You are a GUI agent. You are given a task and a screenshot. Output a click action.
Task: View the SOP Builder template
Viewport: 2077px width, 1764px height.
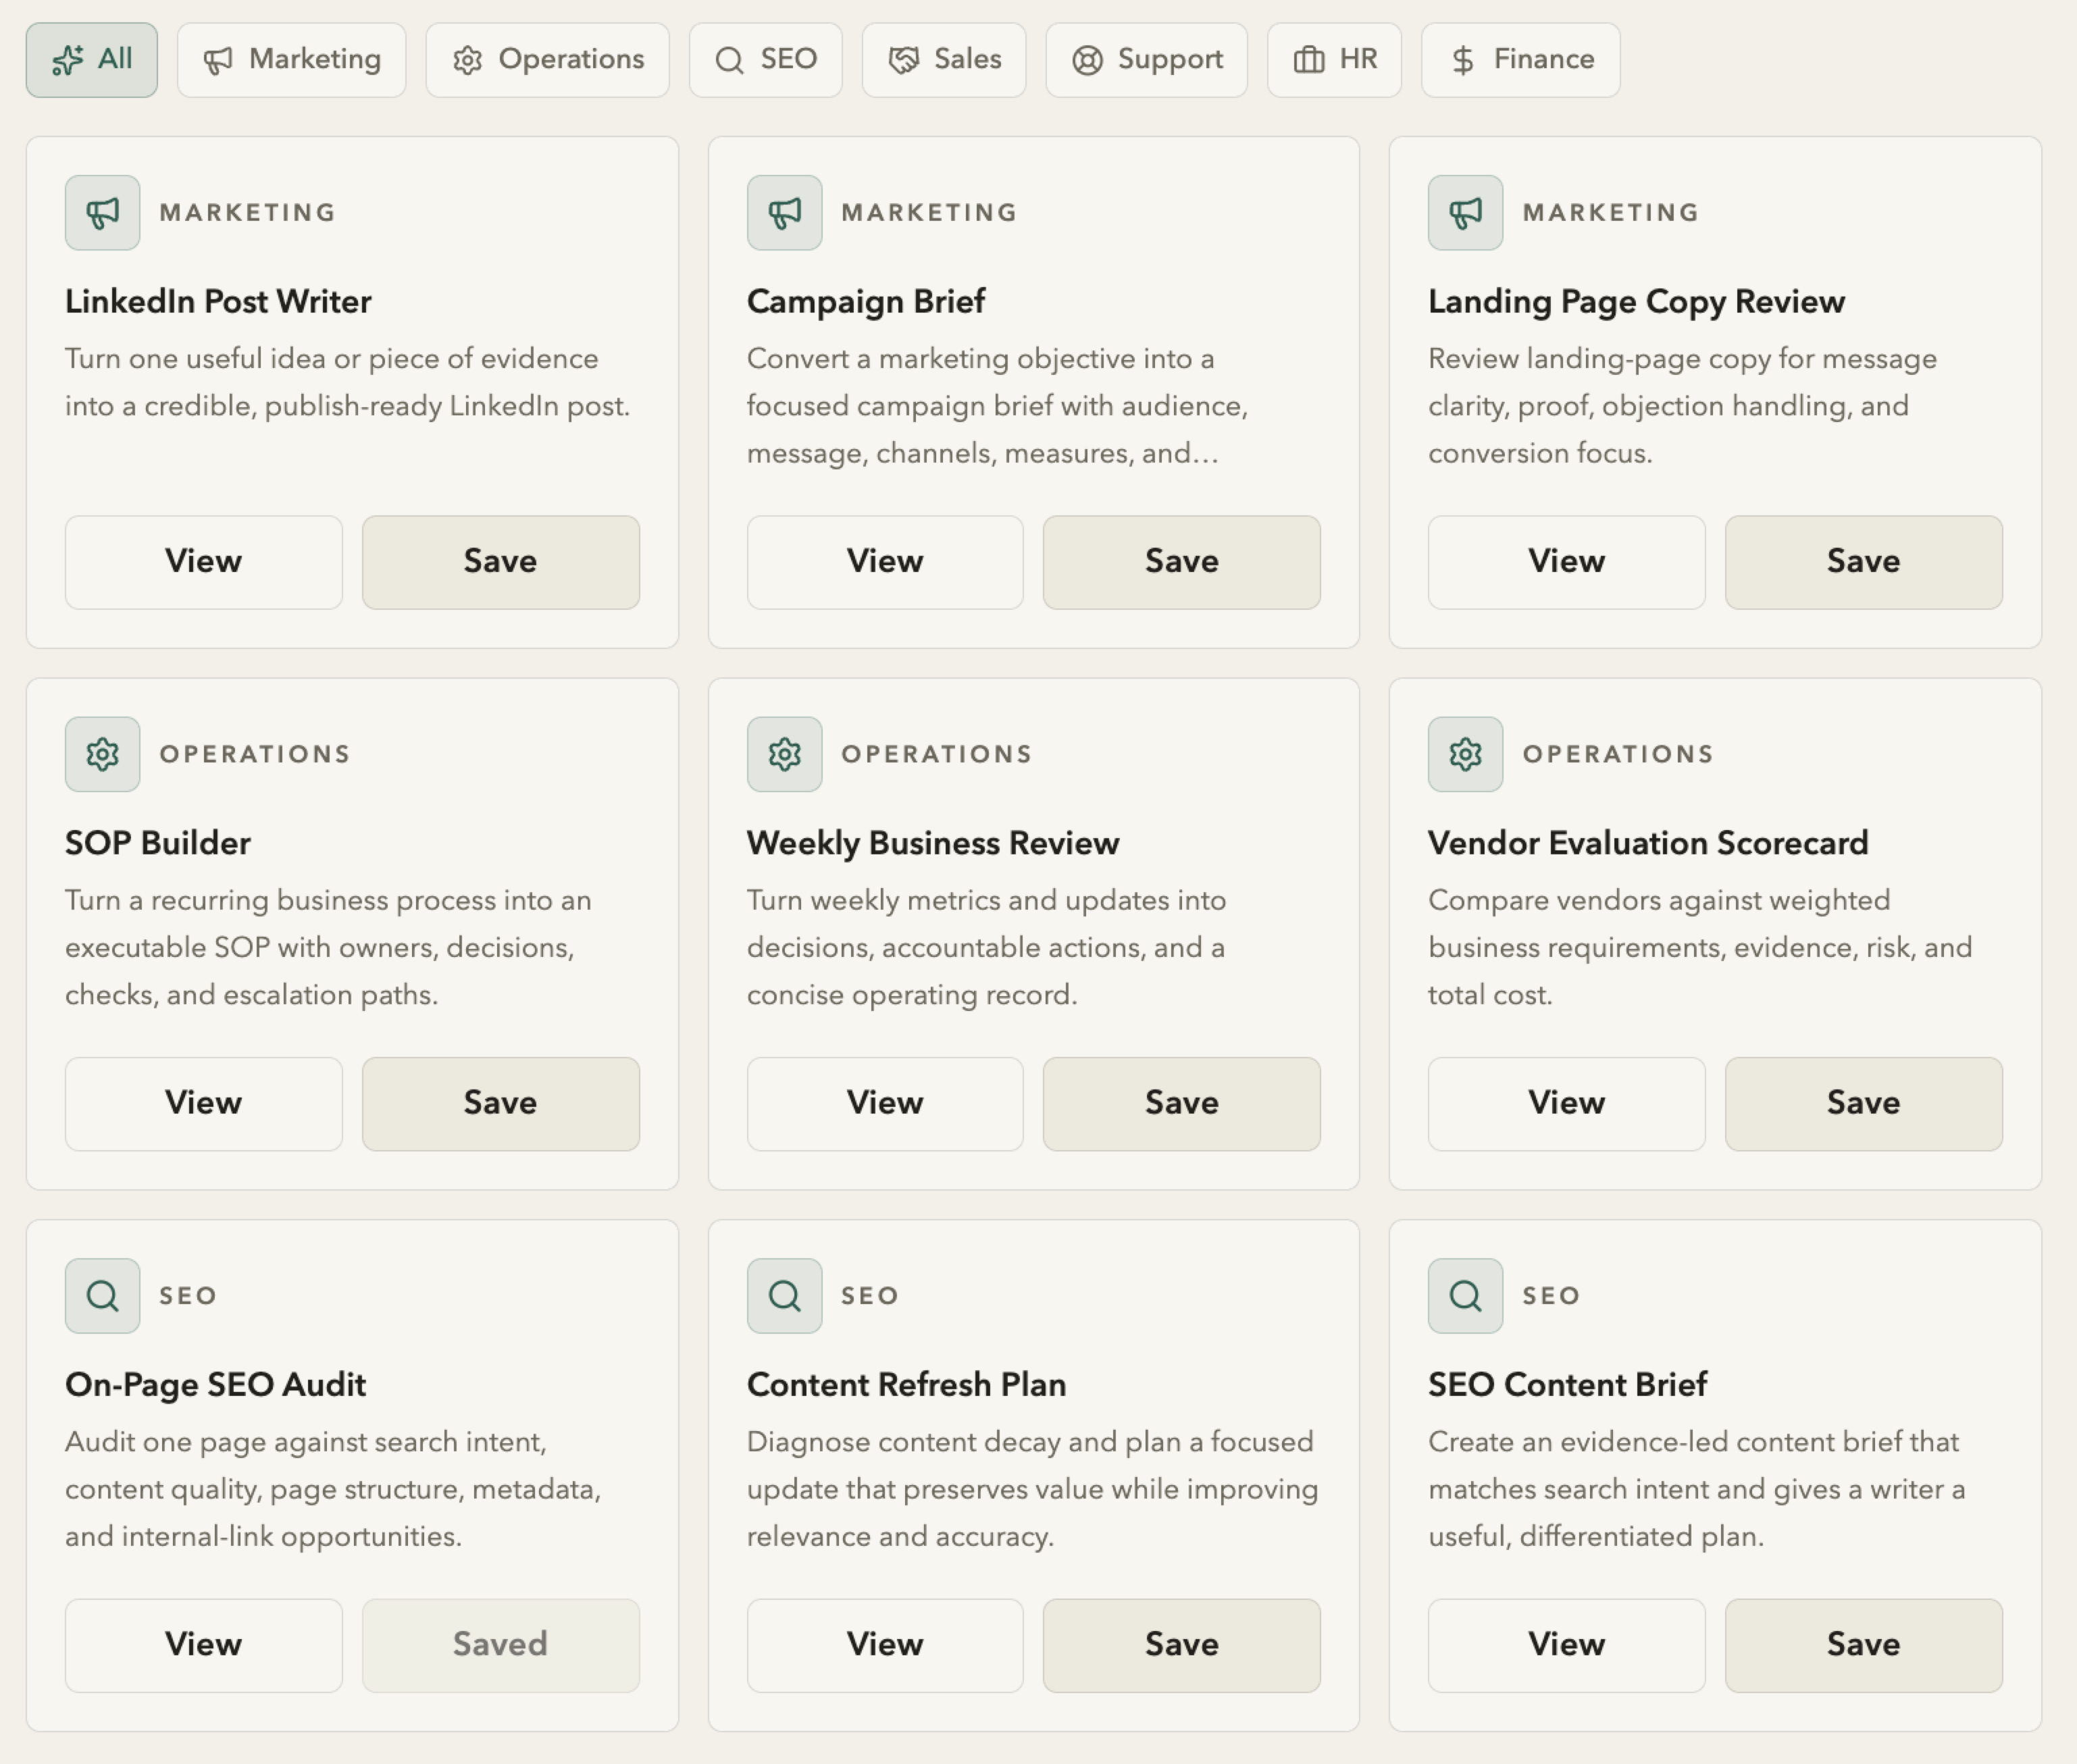point(203,1104)
